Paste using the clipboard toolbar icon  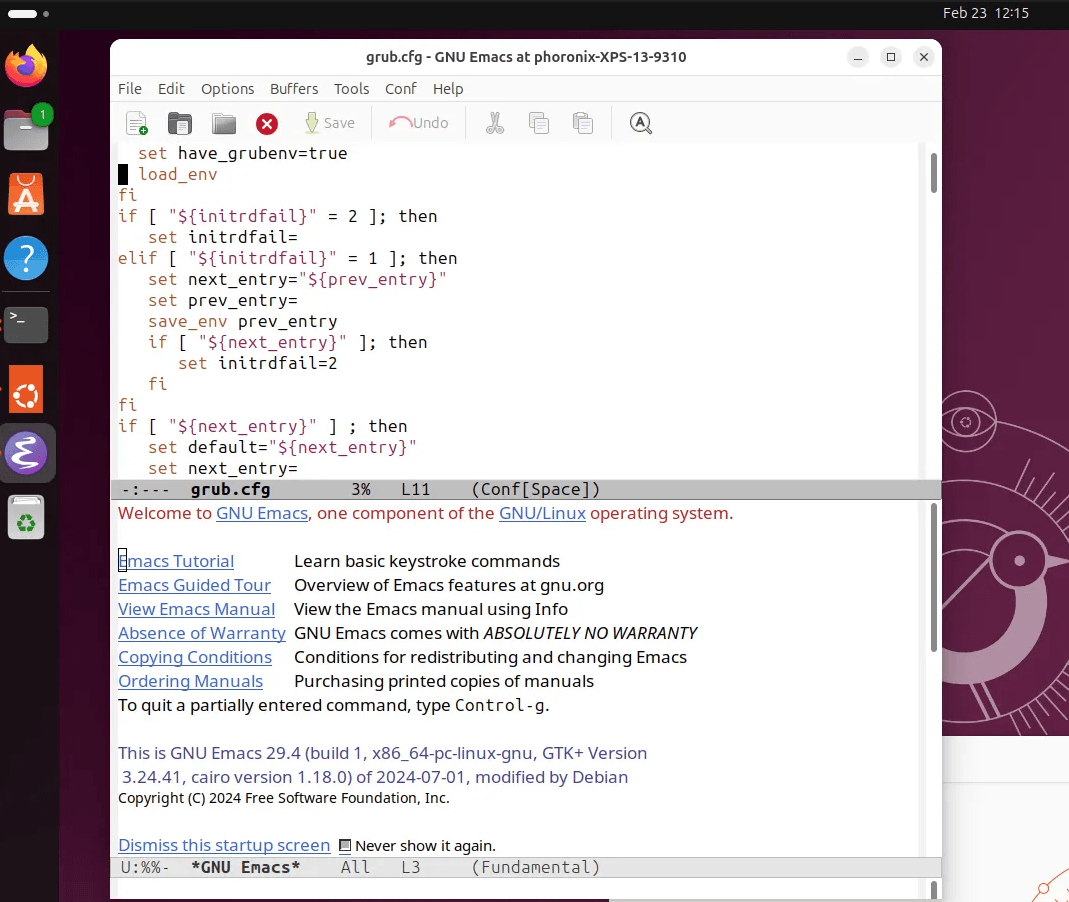coord(583,123)
